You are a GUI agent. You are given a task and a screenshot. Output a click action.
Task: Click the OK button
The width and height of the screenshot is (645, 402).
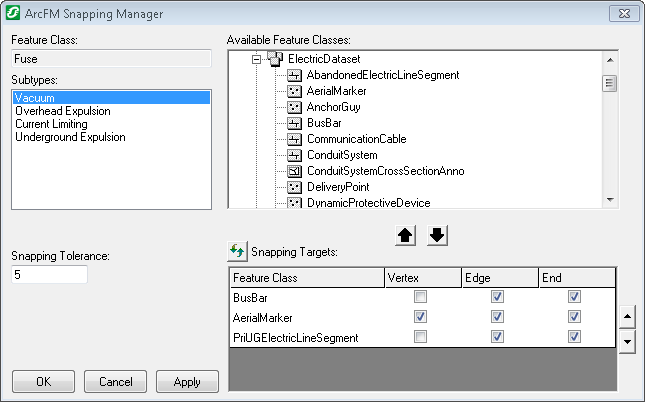coord(44,381)
